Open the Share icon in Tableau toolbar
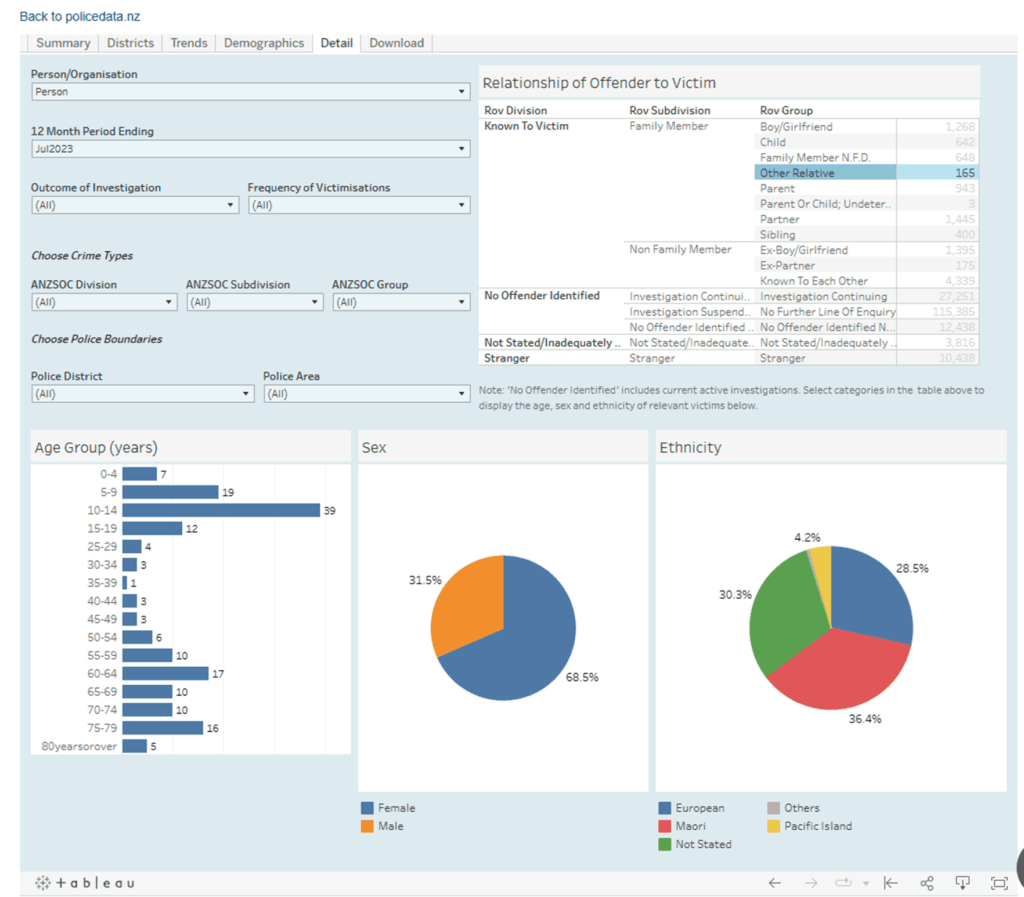The image size is (1024, 897). [x=927, y=883]
